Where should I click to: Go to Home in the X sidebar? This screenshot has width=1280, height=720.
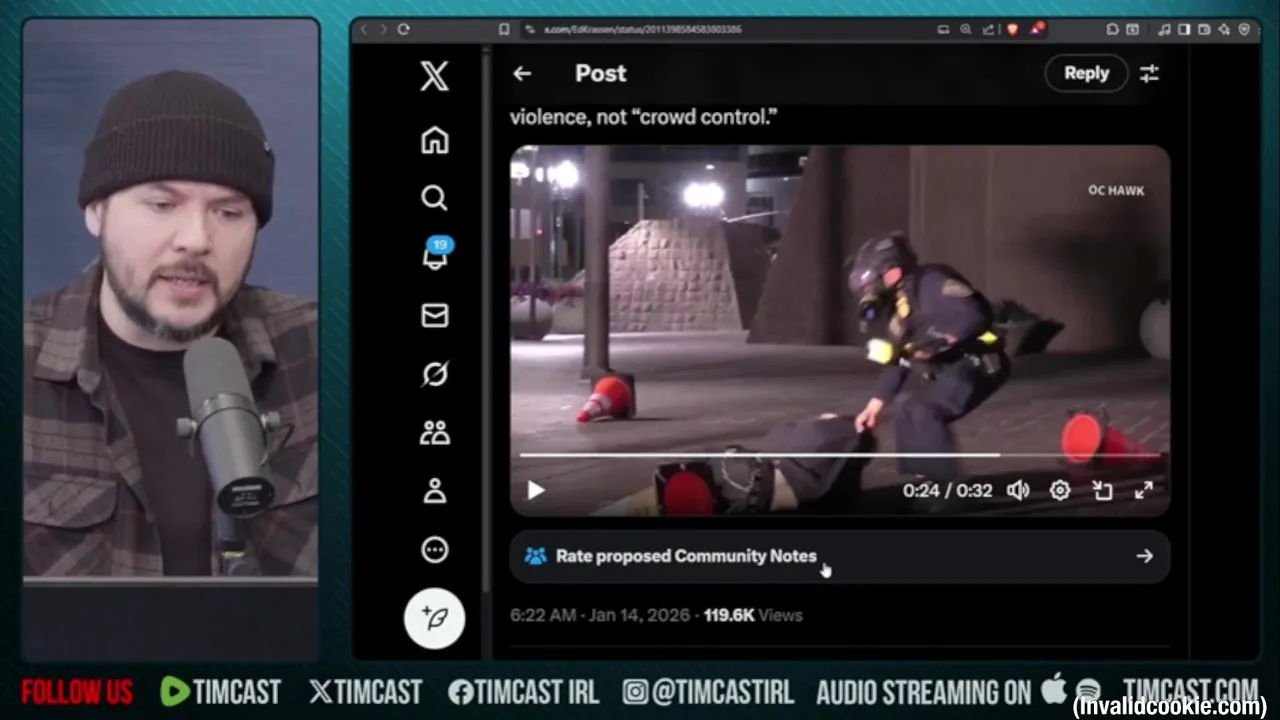tap(434, 140)
